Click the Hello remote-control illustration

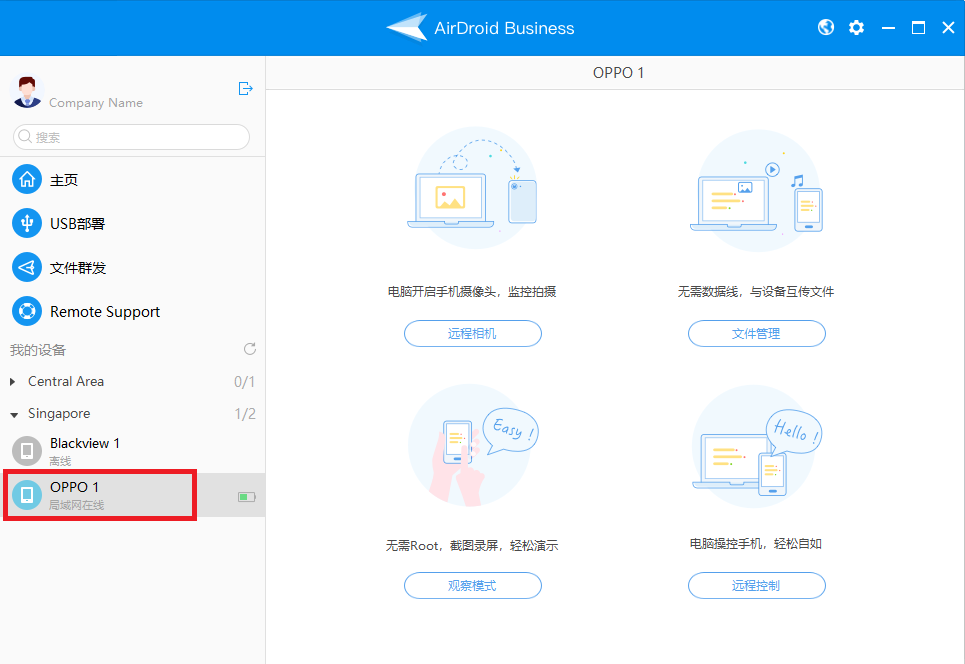757,447
